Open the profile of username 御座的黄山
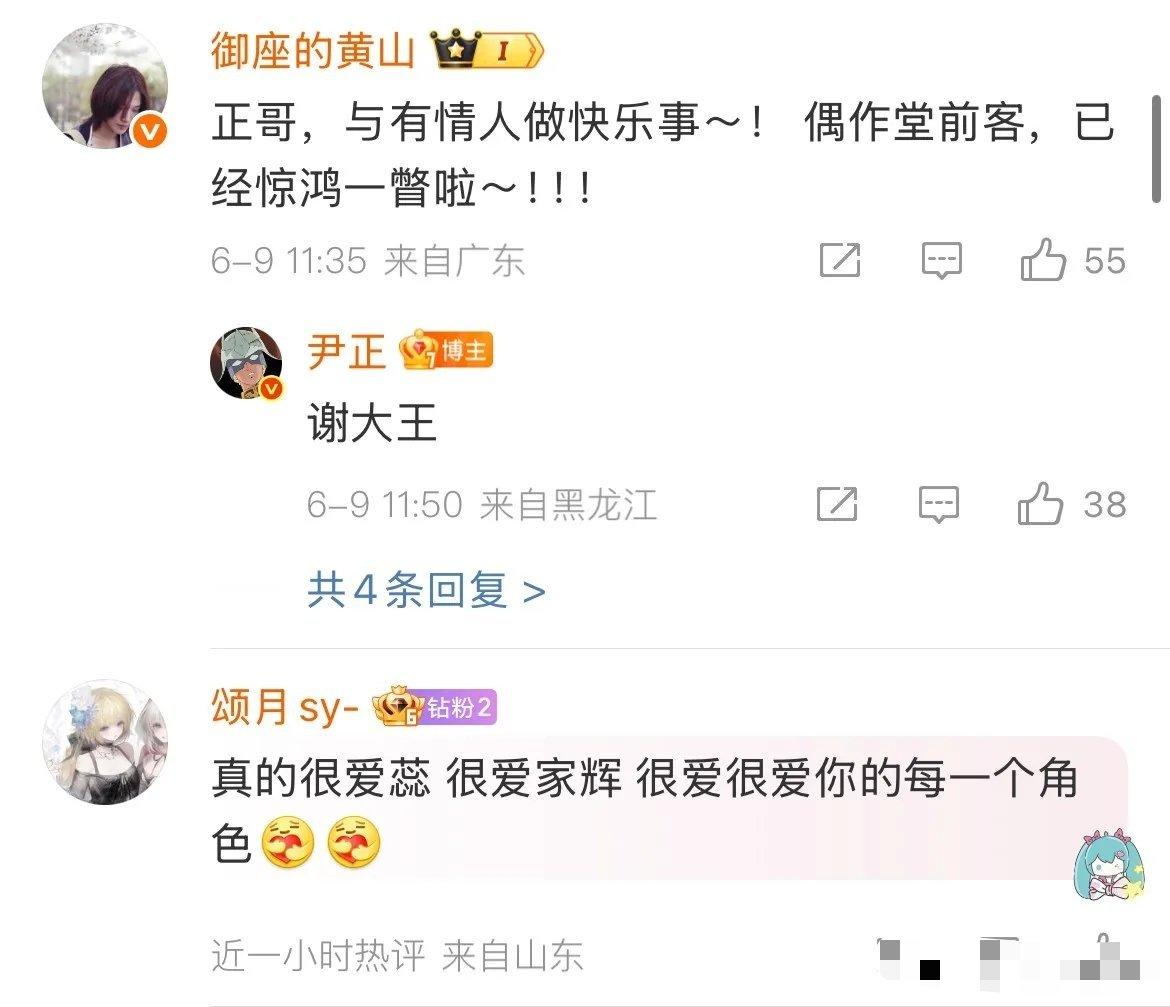 [313, 51]
